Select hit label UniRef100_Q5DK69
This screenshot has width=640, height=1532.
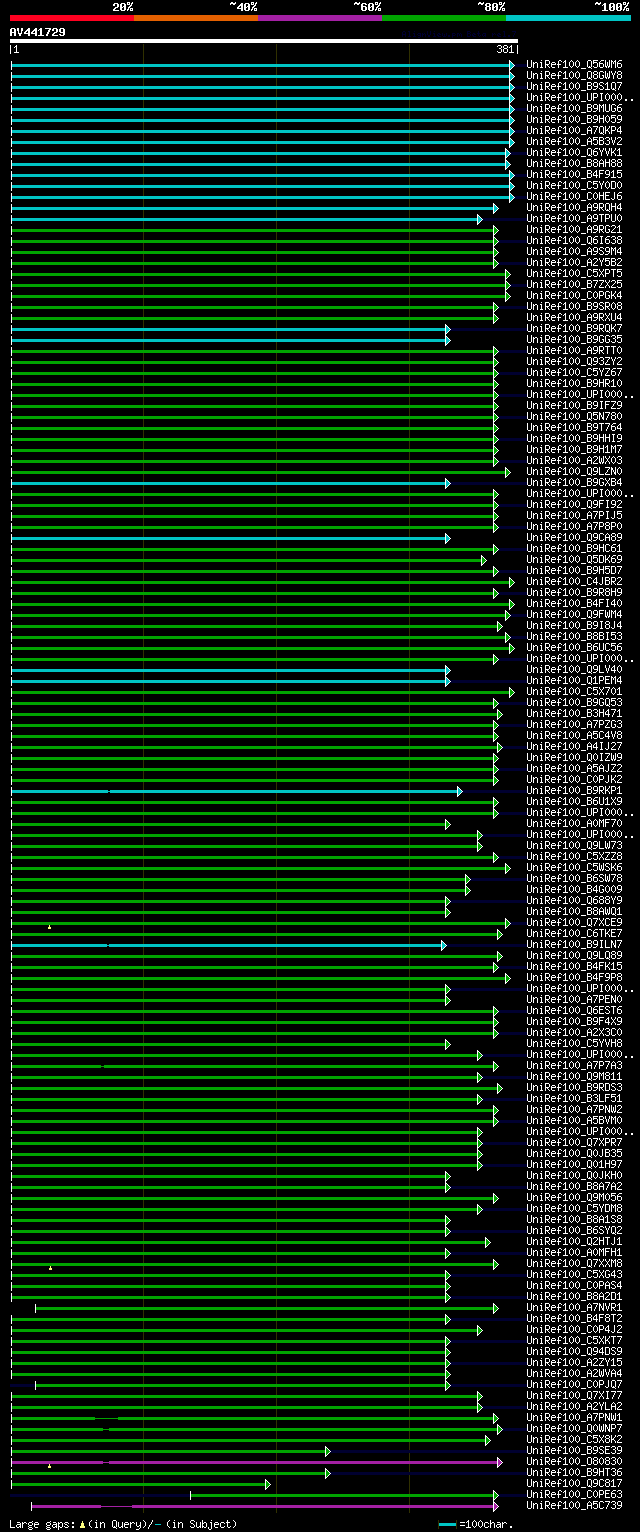click(574, 560)
